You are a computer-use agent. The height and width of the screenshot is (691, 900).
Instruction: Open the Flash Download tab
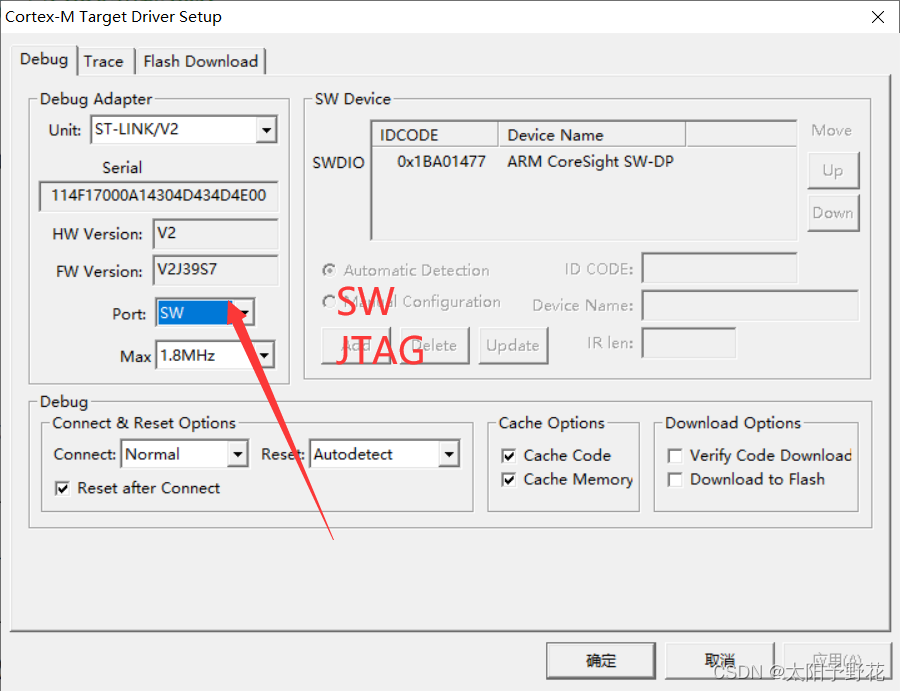tap(200, 61)
